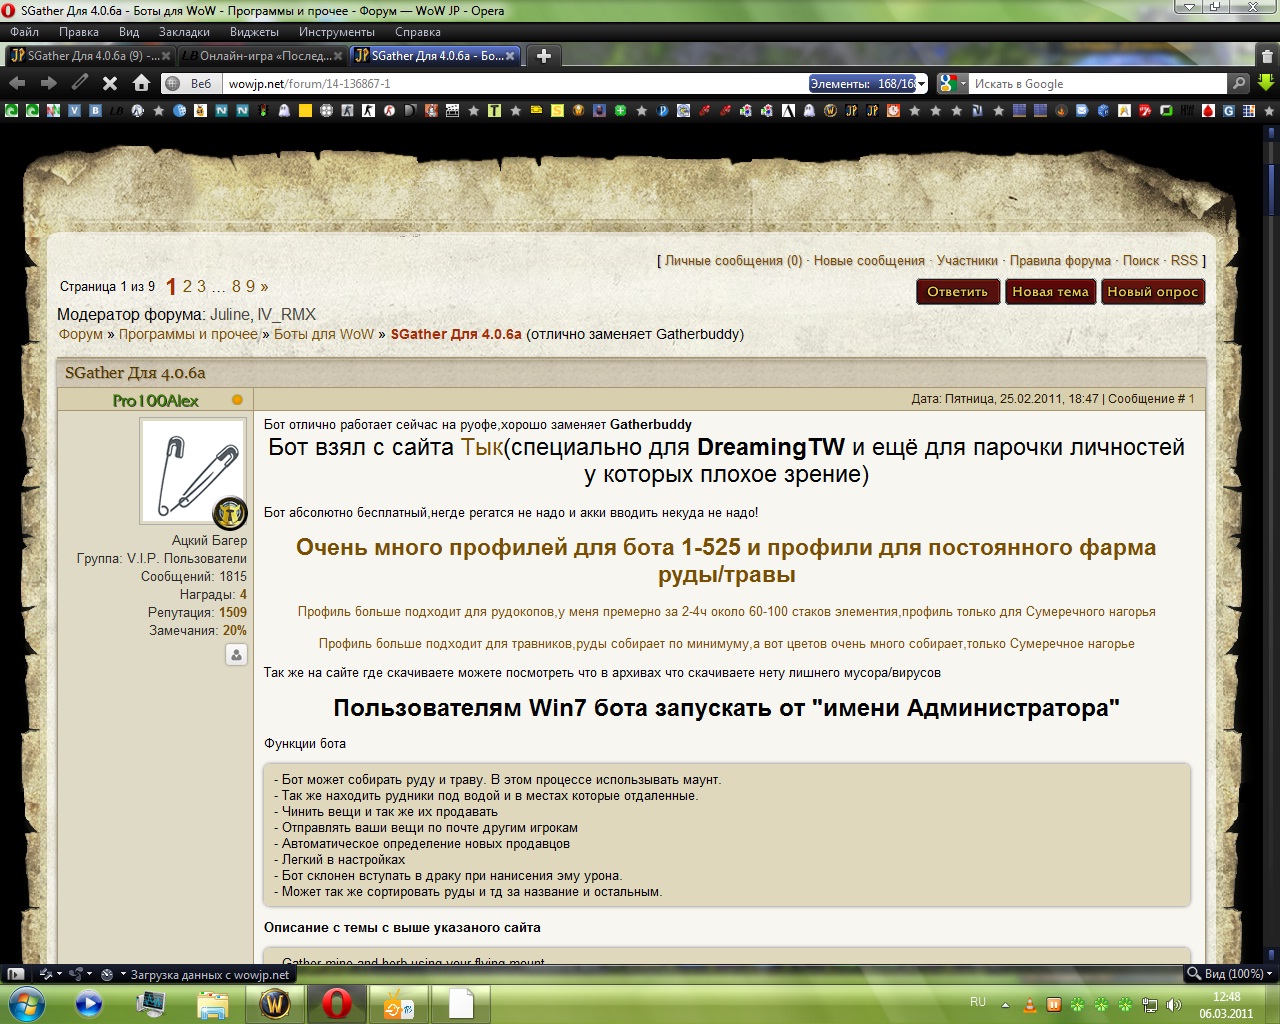
Task: Click the Элементы 168/168 loading progress bar
Action: [862, 84]
